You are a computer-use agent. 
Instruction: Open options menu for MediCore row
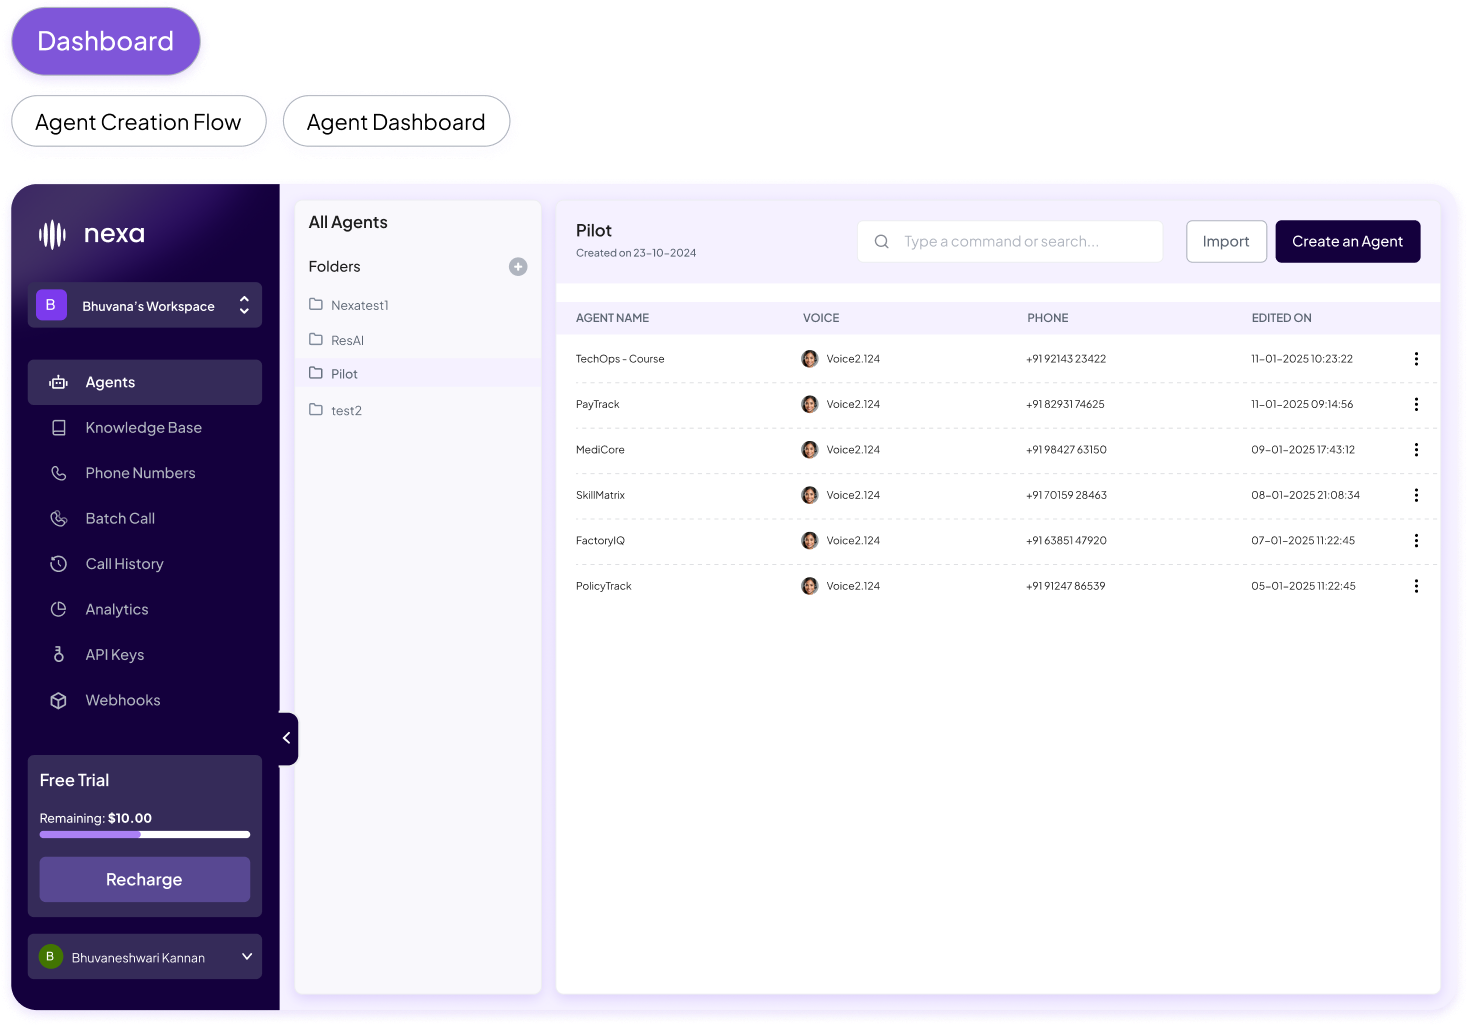point(1416,450)
